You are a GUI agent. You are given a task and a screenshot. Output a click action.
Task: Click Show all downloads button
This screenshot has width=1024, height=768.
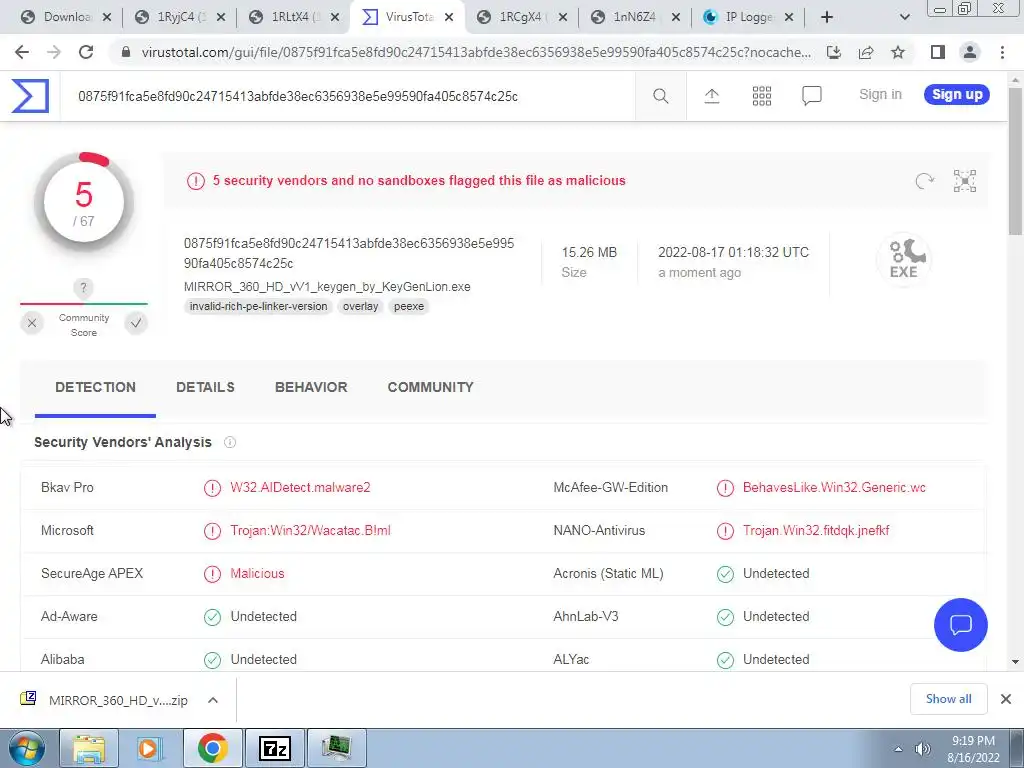click(x=948, y=699)
